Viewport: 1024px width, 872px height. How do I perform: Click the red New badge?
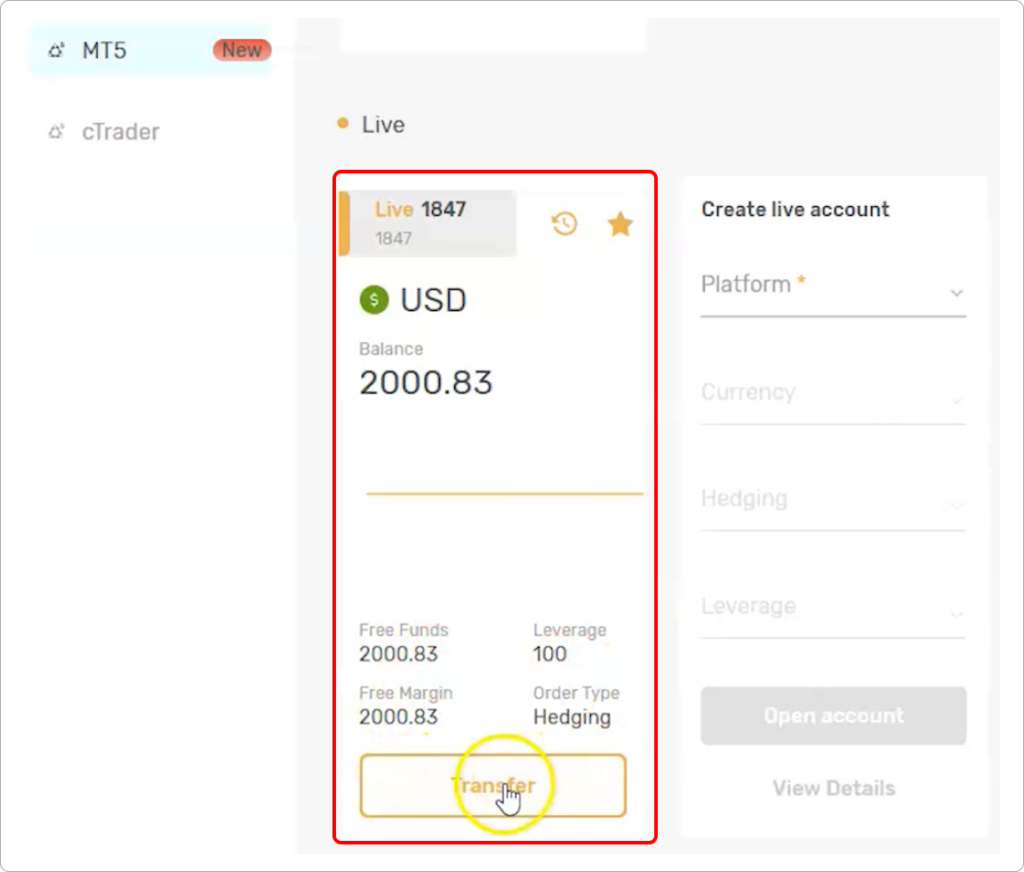242,50
